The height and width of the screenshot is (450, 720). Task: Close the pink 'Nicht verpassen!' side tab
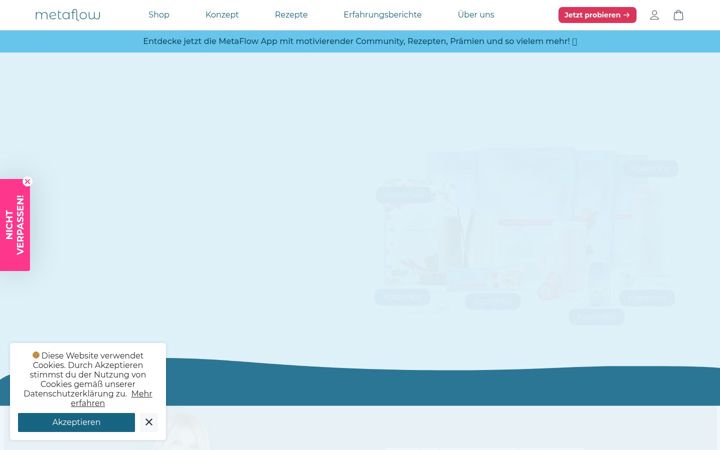click(x=27, y=182)
